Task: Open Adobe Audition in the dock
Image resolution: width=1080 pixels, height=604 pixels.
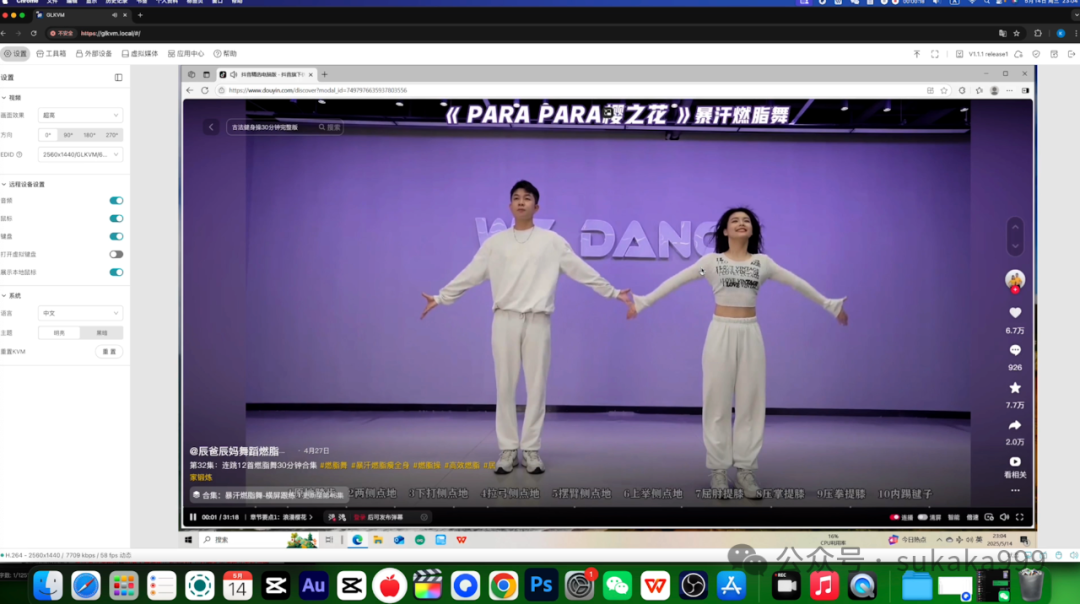Action: tap(313, 585)
